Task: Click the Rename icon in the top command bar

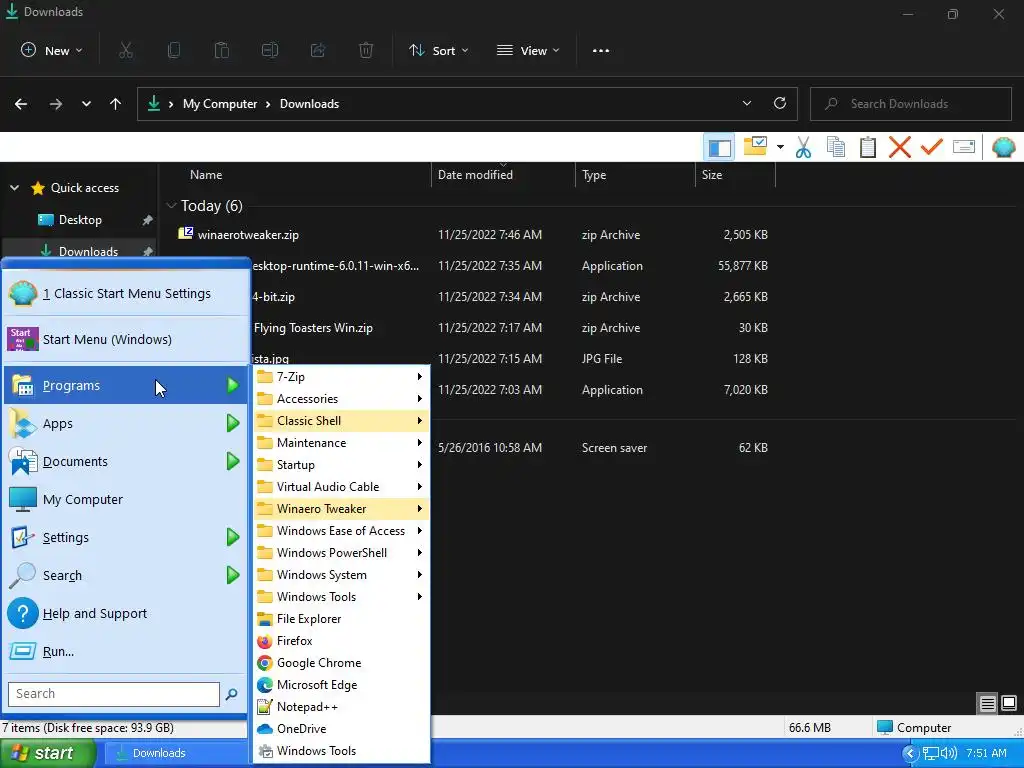Action: [270, 50]
